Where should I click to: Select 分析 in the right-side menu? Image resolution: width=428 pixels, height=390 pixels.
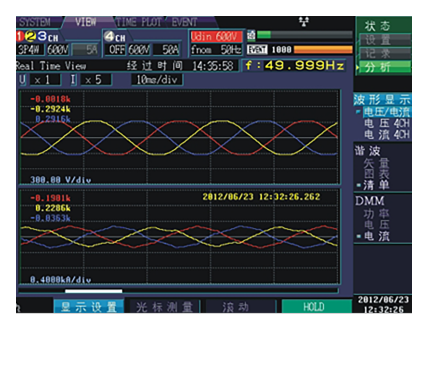point(384,68)
